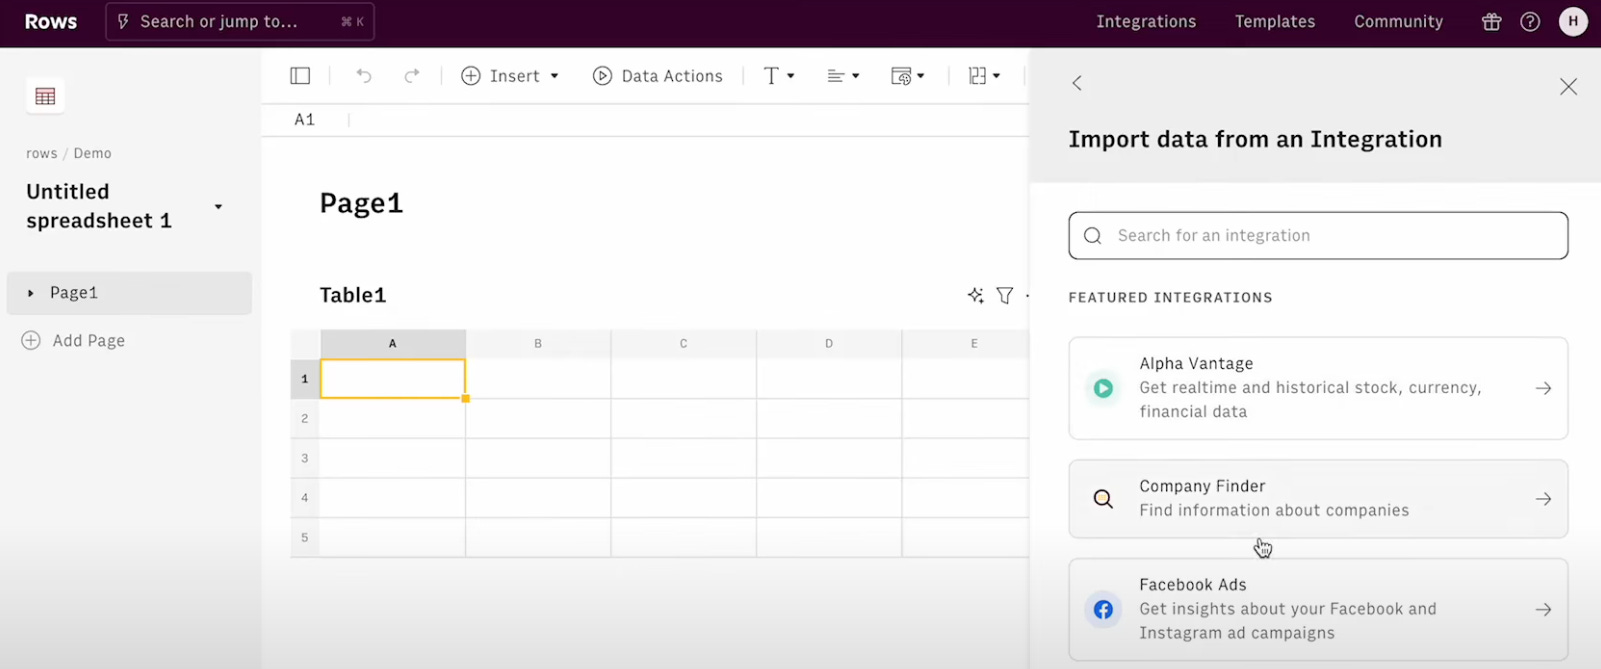1601x669 pixels.
Task: Open the Facebook Ads integration card
Action: click(1318, 609)
